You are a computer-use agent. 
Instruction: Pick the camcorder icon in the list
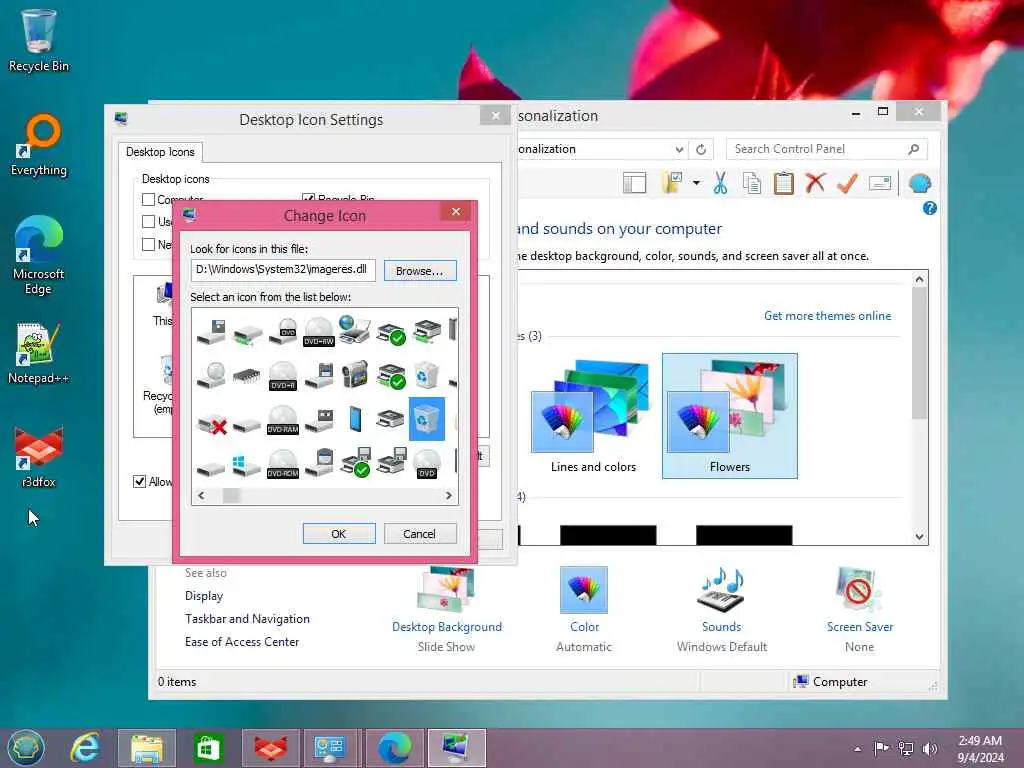click(355, 376)
